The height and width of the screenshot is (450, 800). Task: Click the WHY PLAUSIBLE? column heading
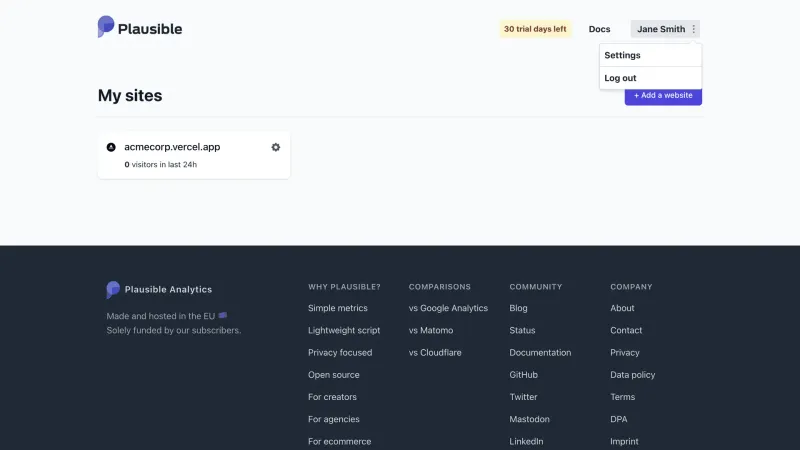pyautogui.click(x=344, y=287)
